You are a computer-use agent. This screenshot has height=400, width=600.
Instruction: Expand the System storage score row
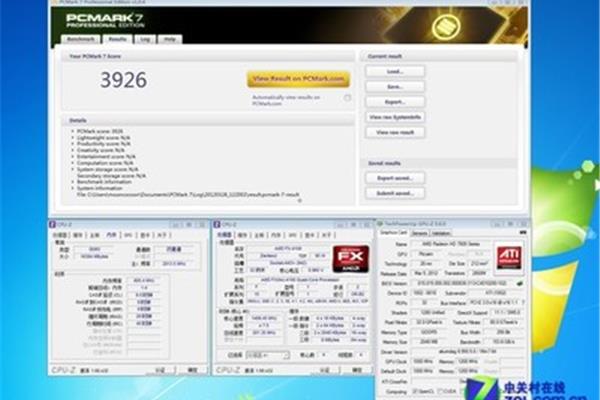[x=72, y=169]
